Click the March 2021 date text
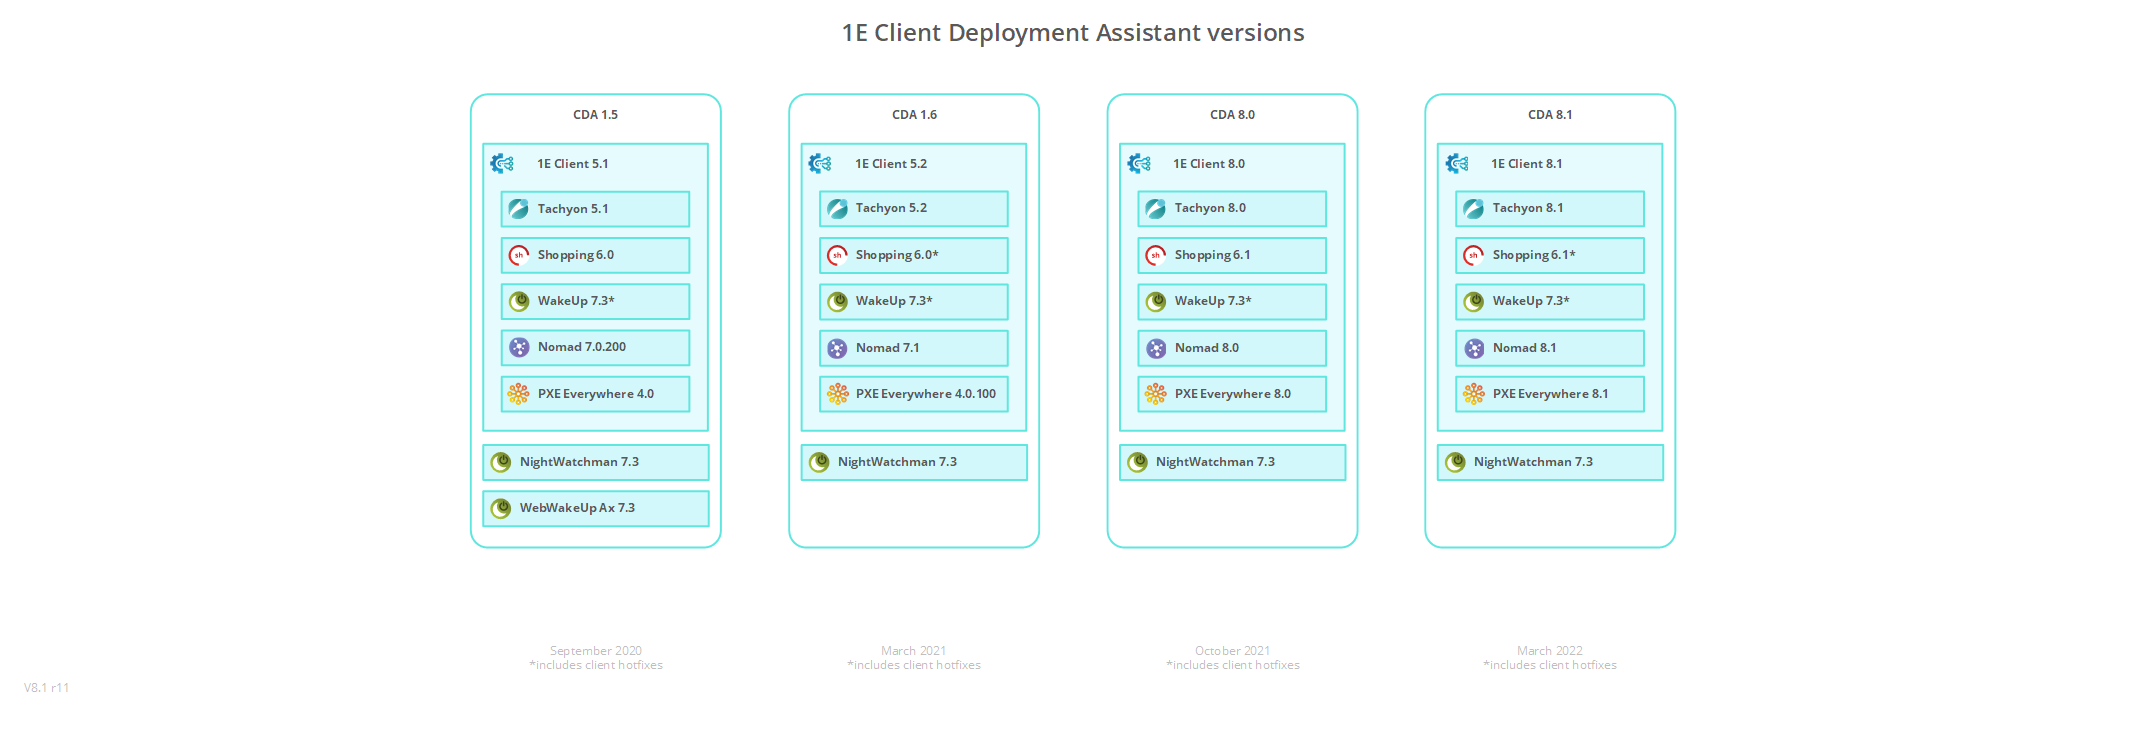The height and width of the screenshot is (739, 2146). coord(913,651)
